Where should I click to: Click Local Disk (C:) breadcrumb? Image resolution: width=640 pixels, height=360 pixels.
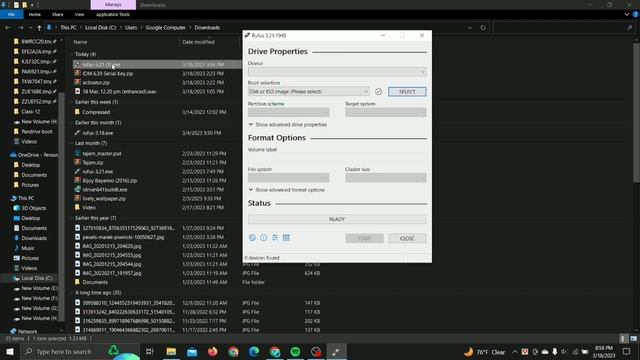(x=100, y=28)
